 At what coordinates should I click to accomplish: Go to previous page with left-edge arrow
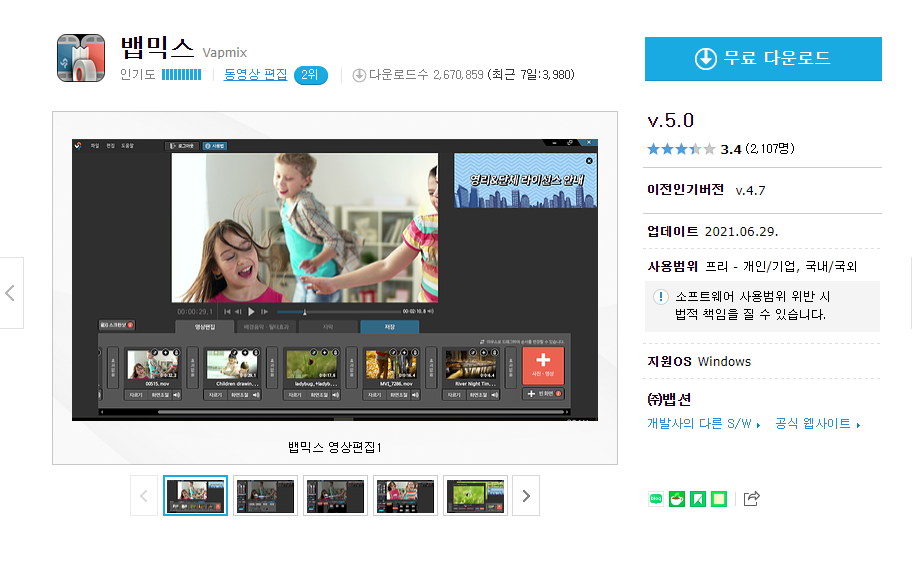click(10, 293)
